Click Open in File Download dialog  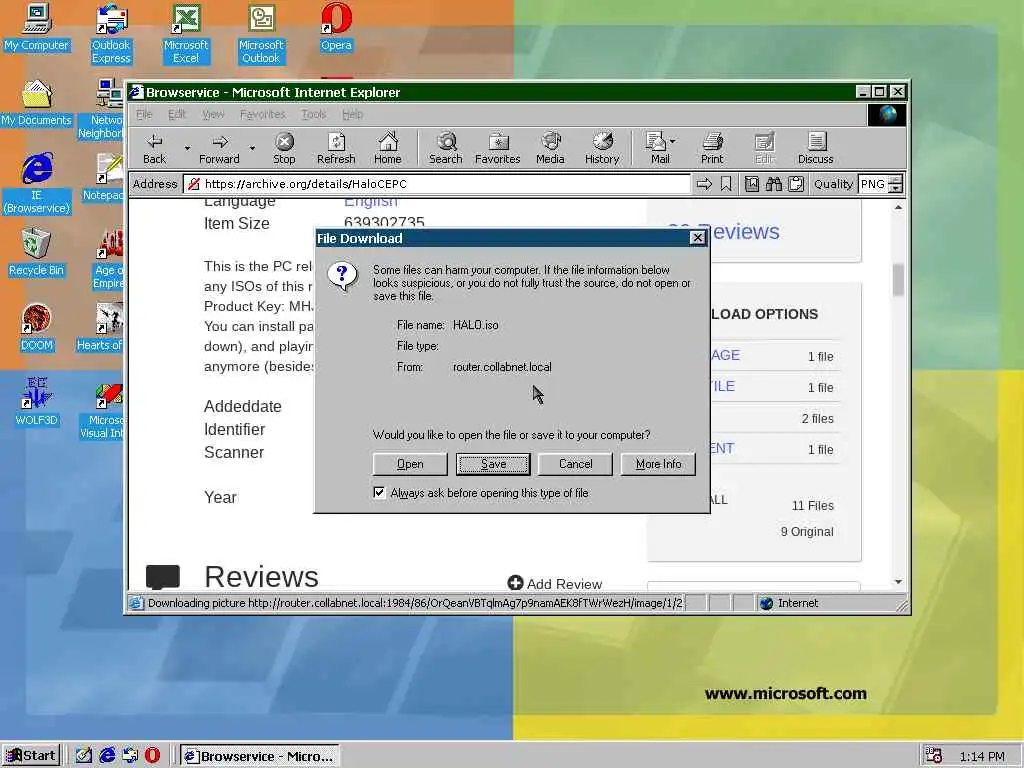(x=410, y=464)
